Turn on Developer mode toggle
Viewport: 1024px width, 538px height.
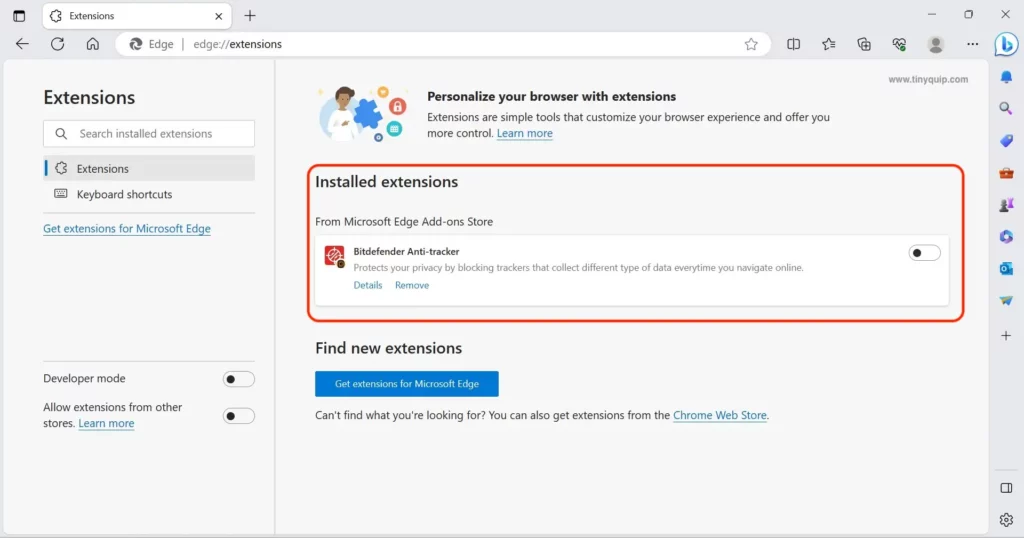[238, 379]
